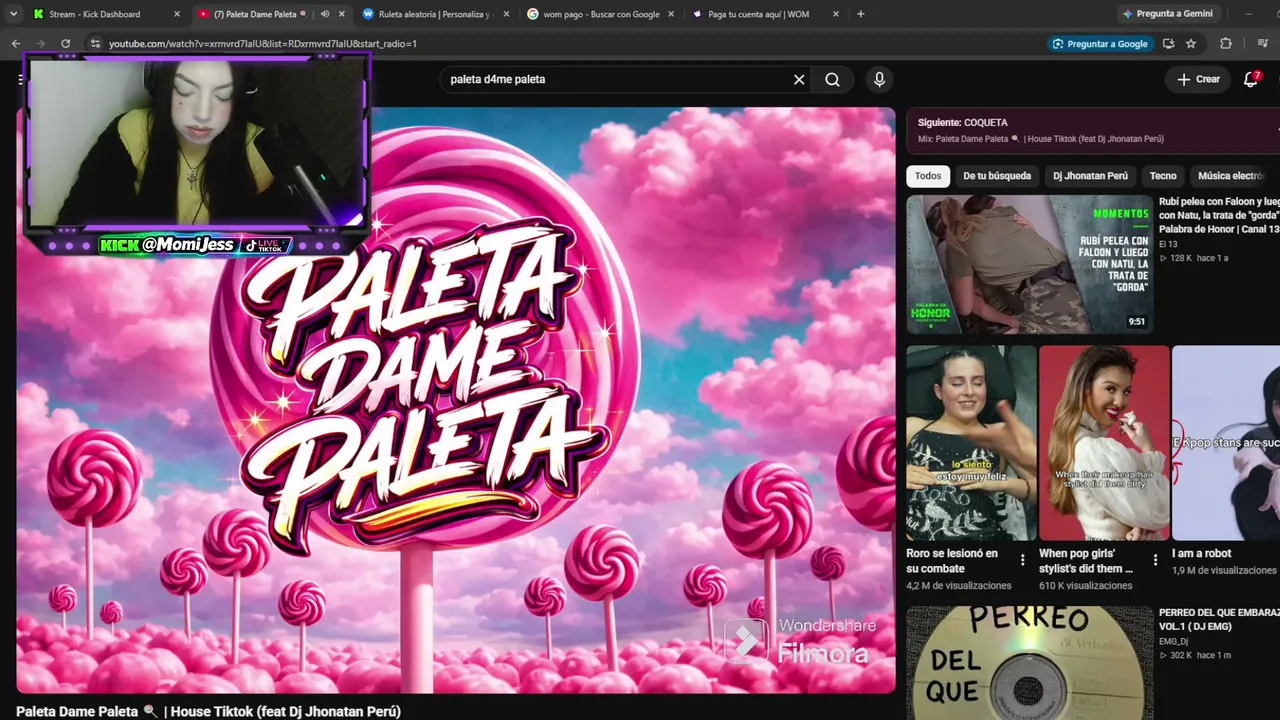The image size is (1280, 720).
Task: Click When pop girls' stylist's did them title
Action: click(x=1086, y=561)
